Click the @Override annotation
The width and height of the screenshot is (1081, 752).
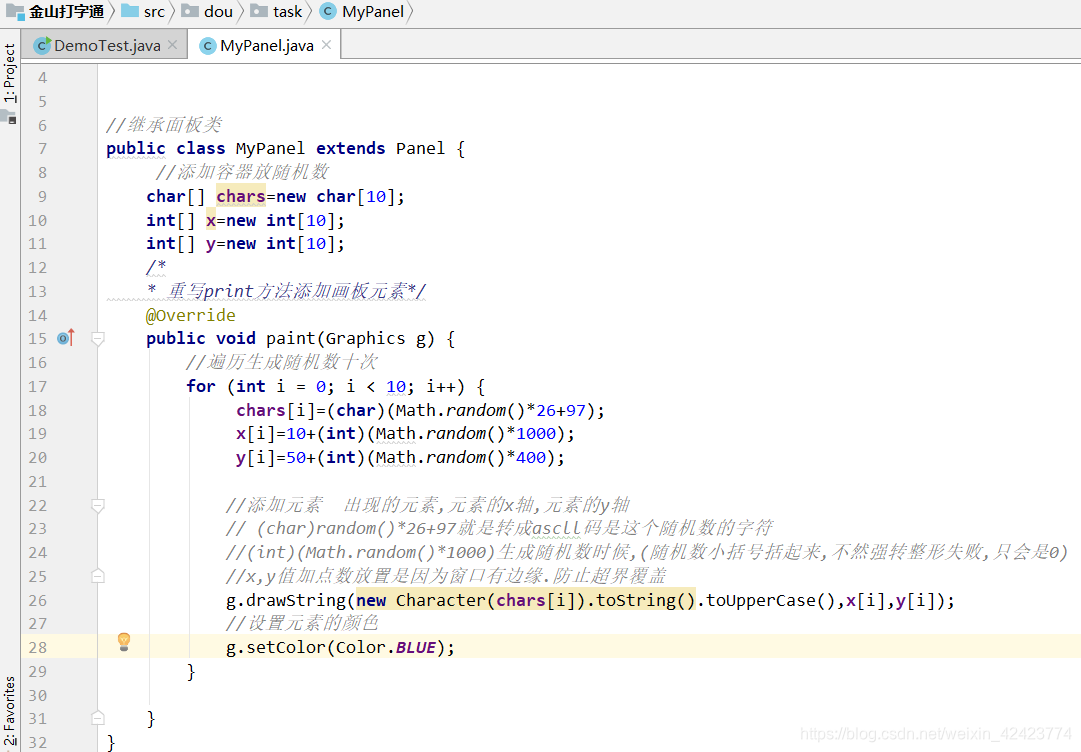tap(191, 315)
